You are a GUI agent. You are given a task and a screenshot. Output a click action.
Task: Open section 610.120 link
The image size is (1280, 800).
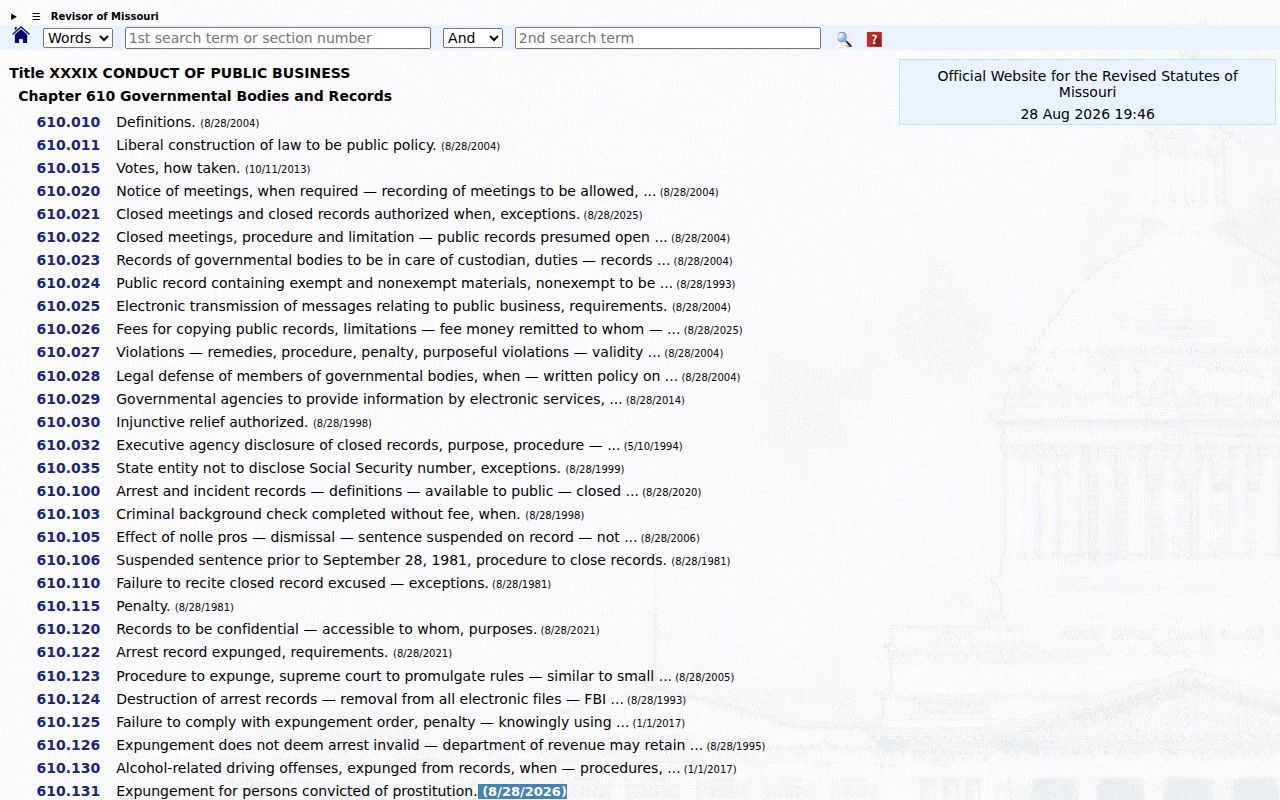69,629
